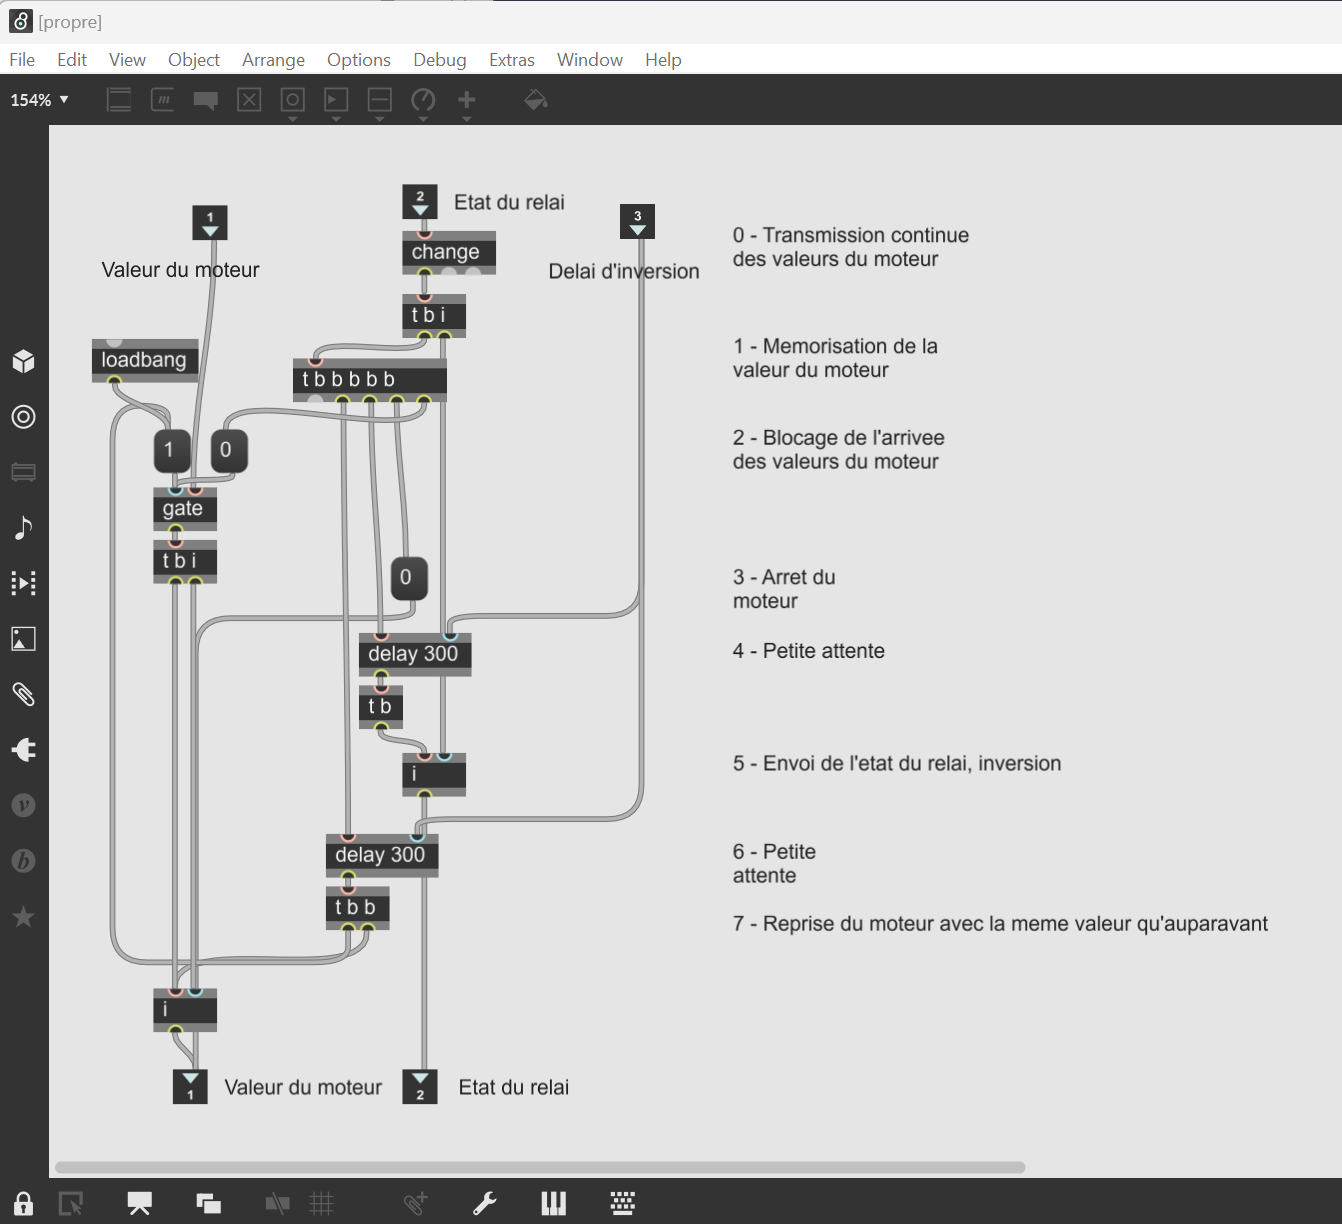This screenshot has height=1224, width=1342.
Task: Open the View menu
Action: (127, 60)
